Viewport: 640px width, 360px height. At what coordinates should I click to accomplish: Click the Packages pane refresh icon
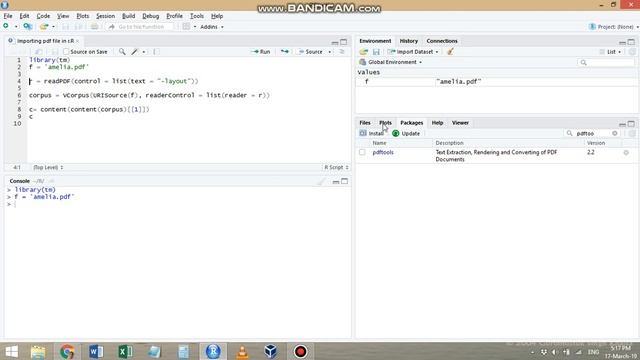(632, 133)
